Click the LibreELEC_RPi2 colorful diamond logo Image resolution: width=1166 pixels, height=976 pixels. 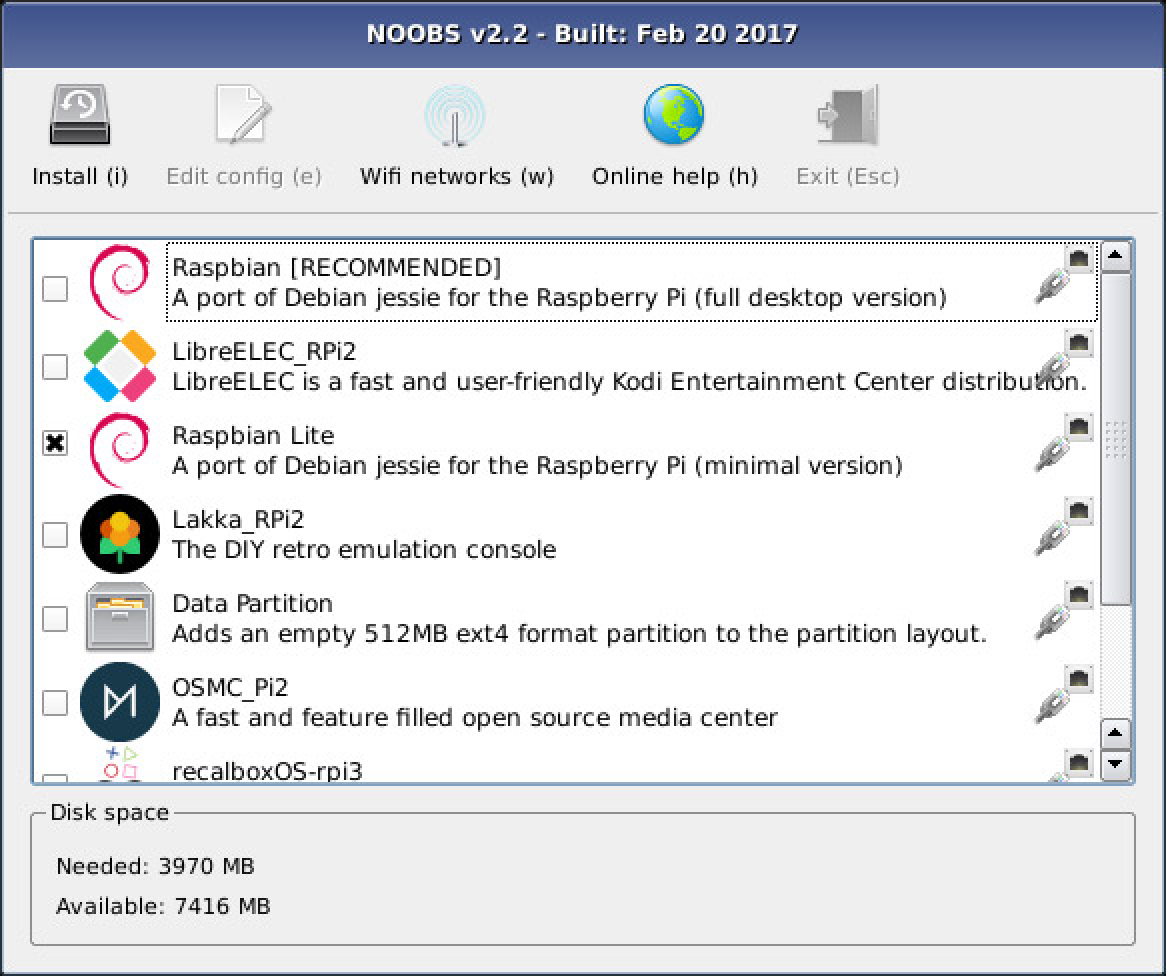120,366
